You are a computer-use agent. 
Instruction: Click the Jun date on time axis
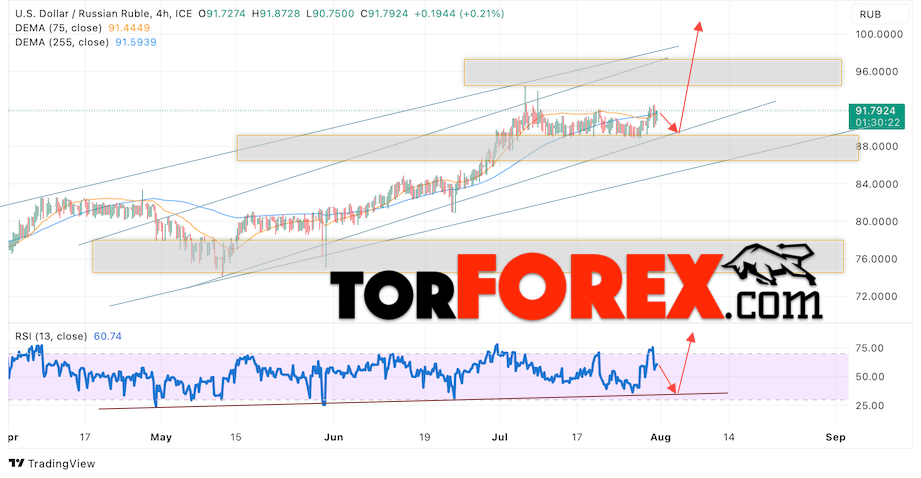[x=334, y=437]
